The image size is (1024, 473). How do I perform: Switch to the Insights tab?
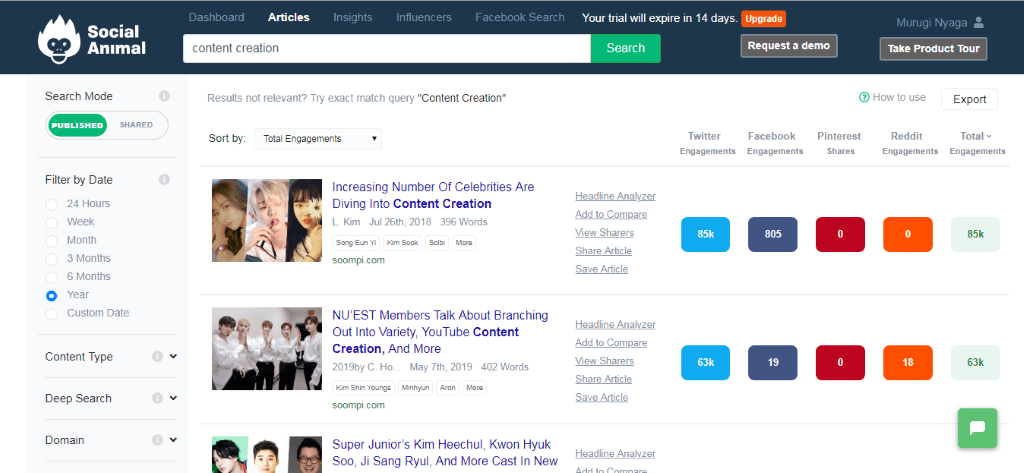(x=353, y=18)
